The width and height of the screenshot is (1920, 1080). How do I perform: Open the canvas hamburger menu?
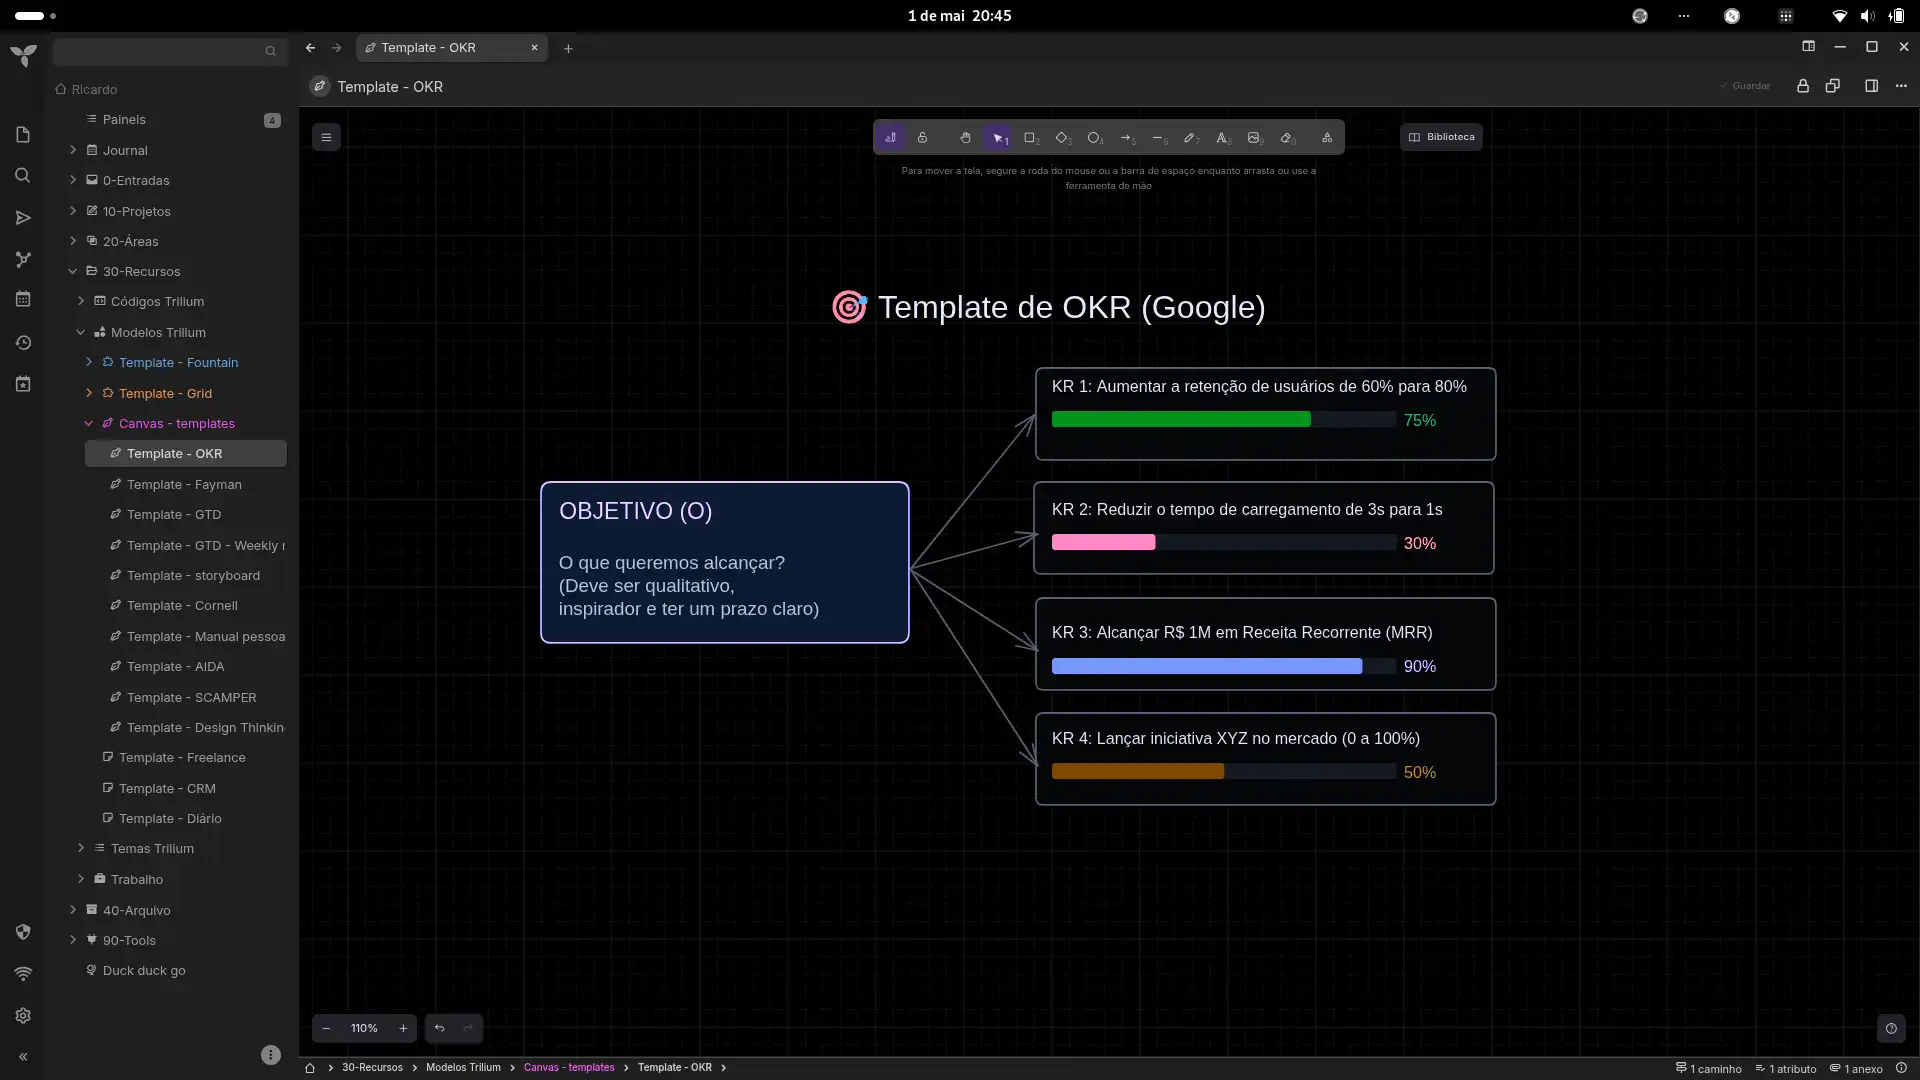click(326, 137)
